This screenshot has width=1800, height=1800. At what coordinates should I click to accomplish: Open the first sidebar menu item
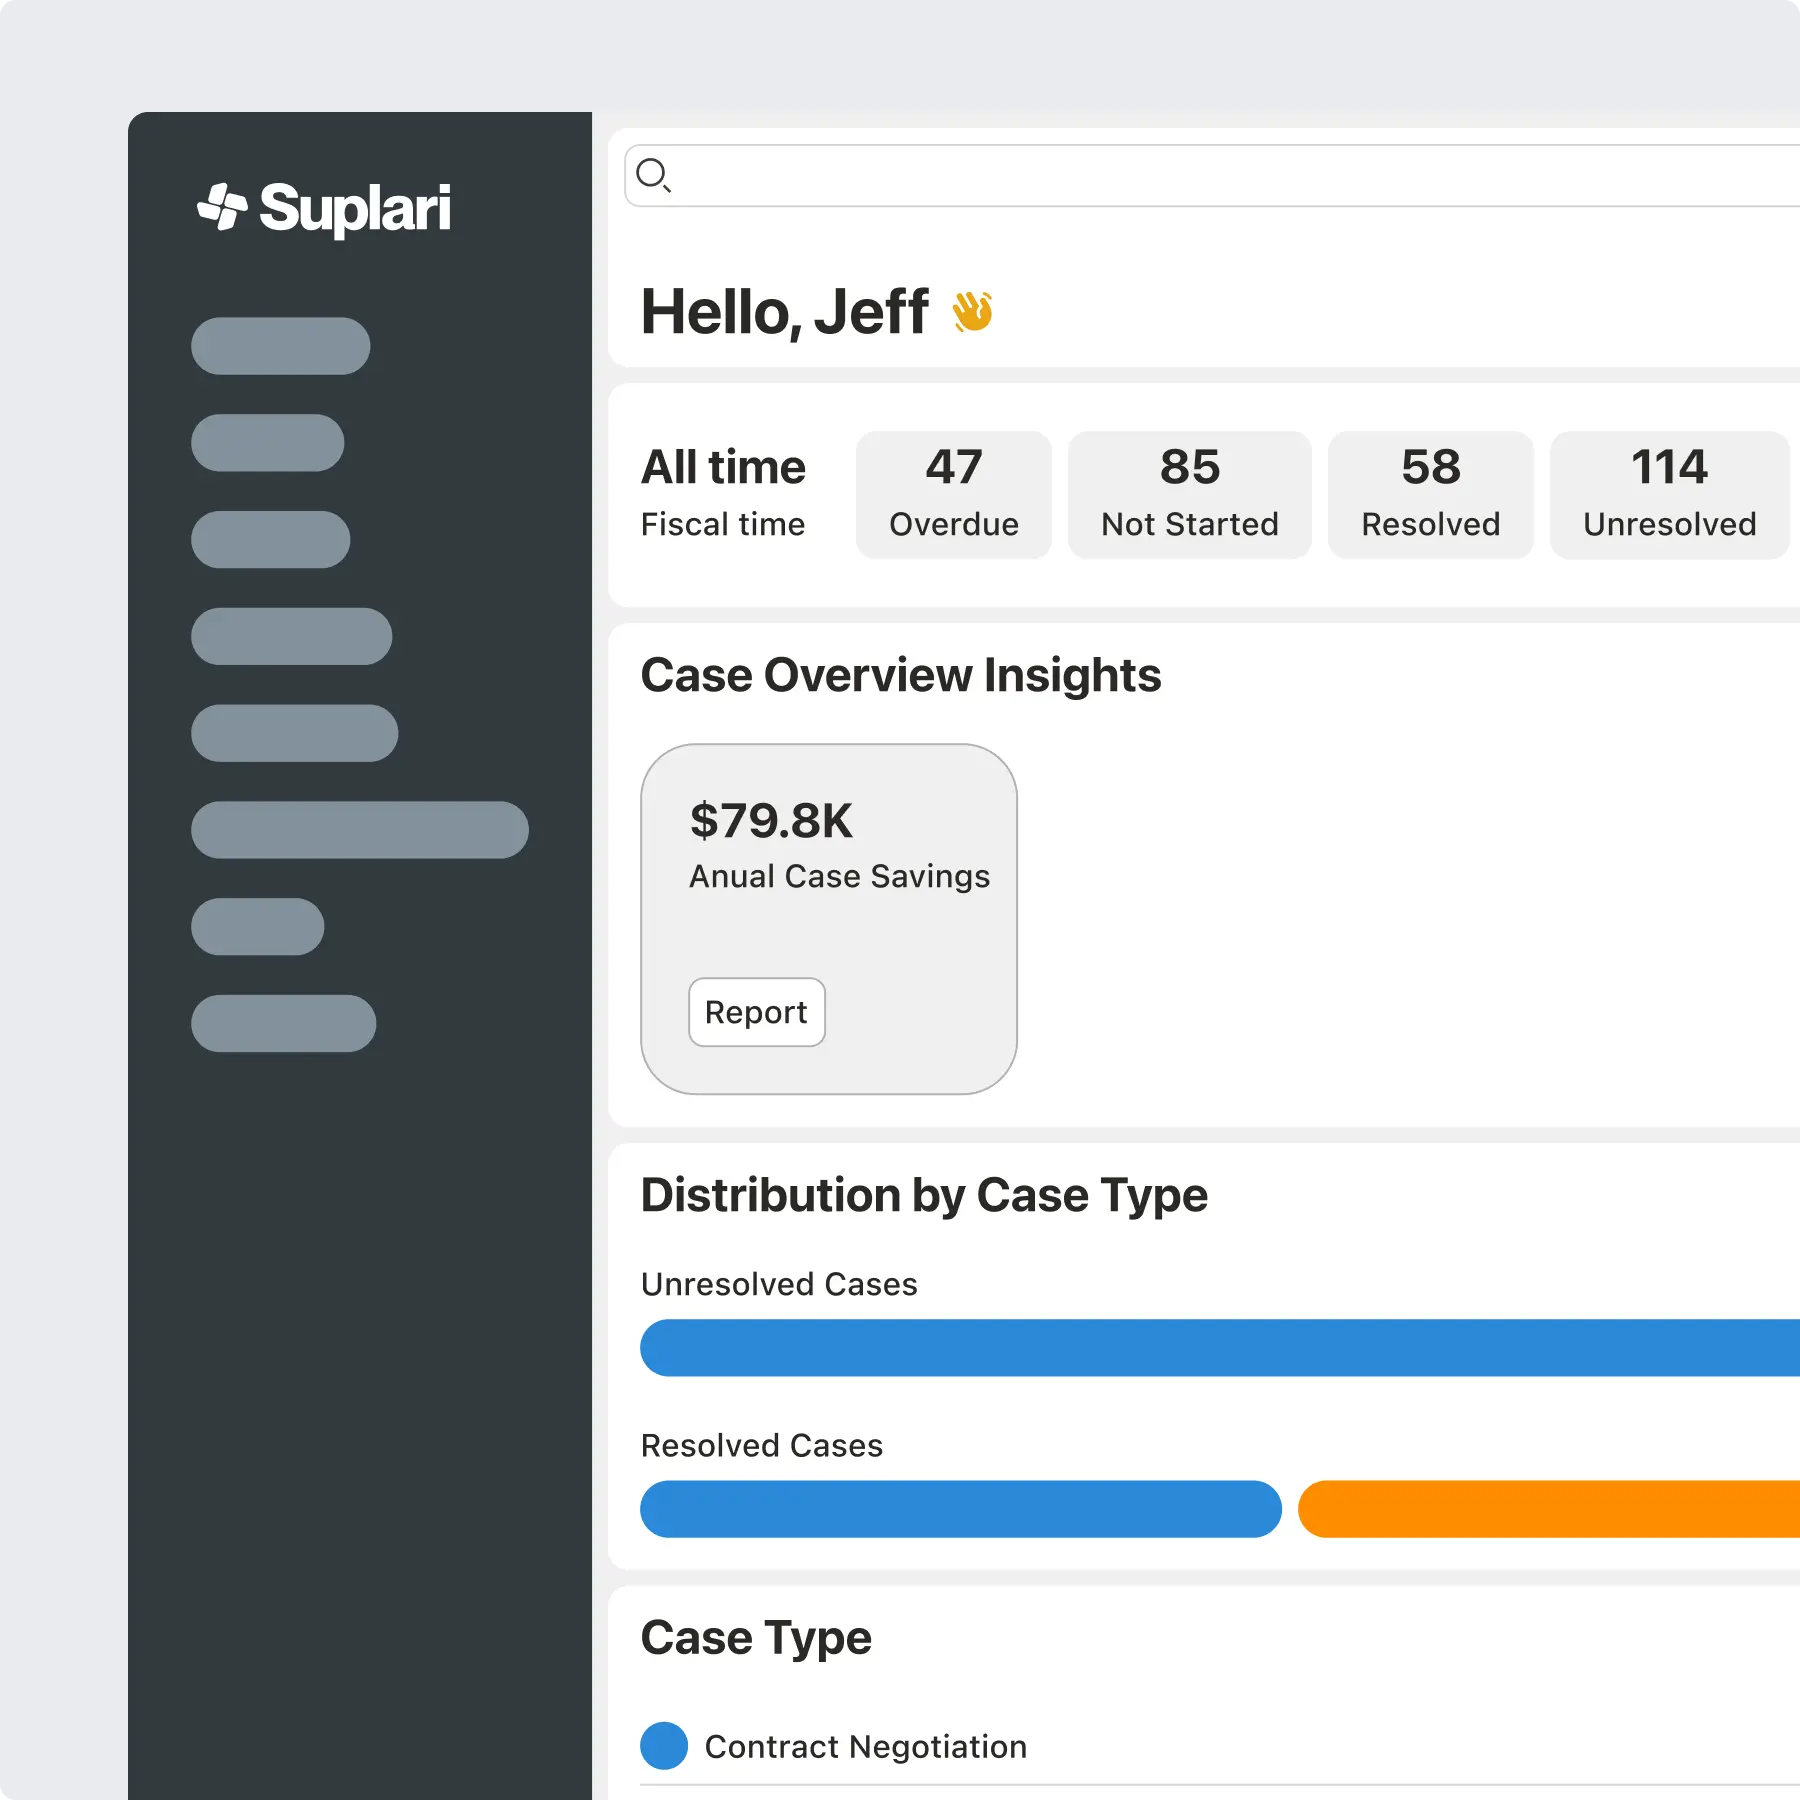pos(281,346)
